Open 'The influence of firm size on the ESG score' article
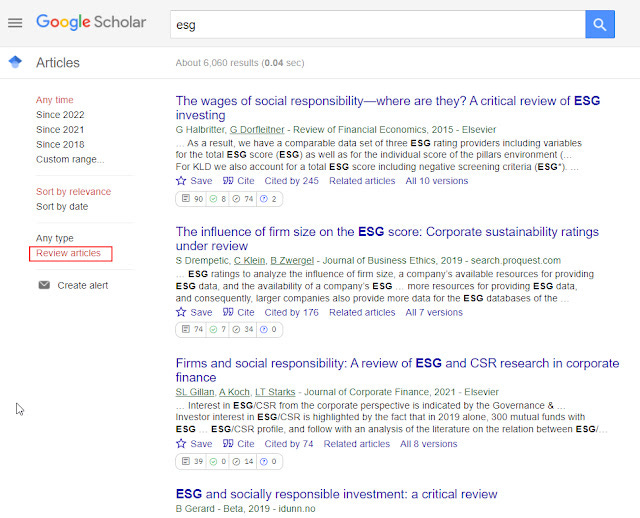640x518 pixels. [387, 239]
